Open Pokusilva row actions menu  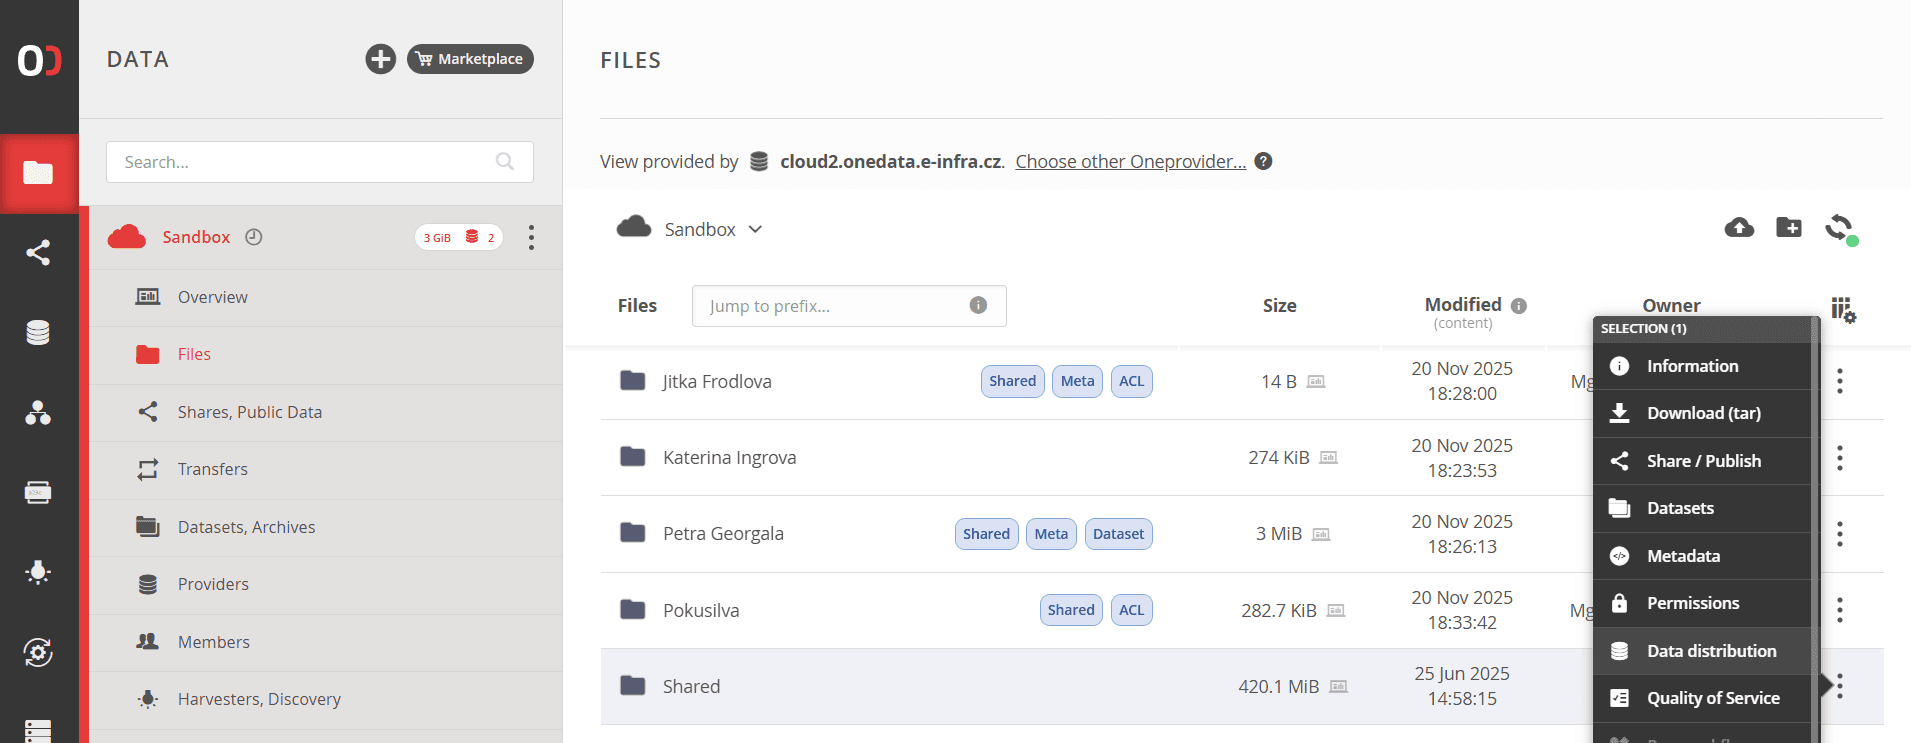(1840, 610)
